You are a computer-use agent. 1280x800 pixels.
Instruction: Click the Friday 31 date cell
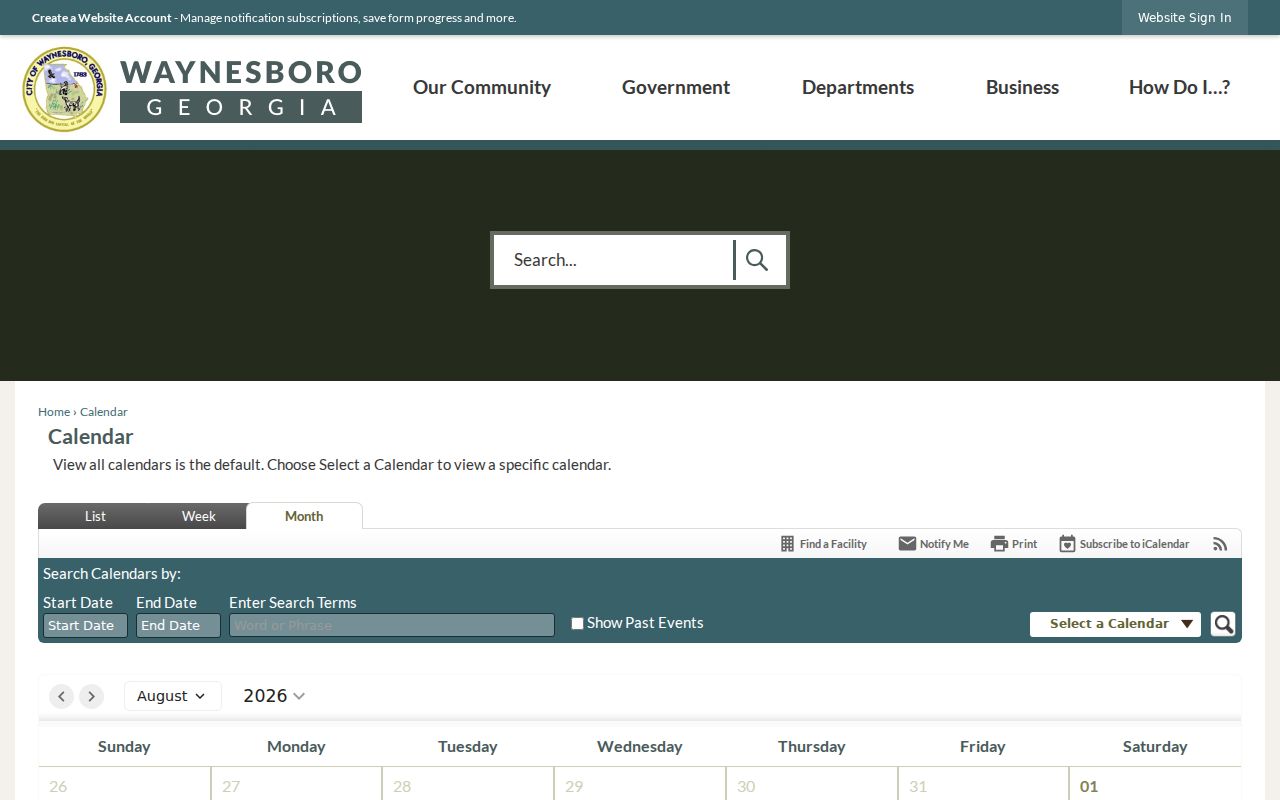[983, 785]
